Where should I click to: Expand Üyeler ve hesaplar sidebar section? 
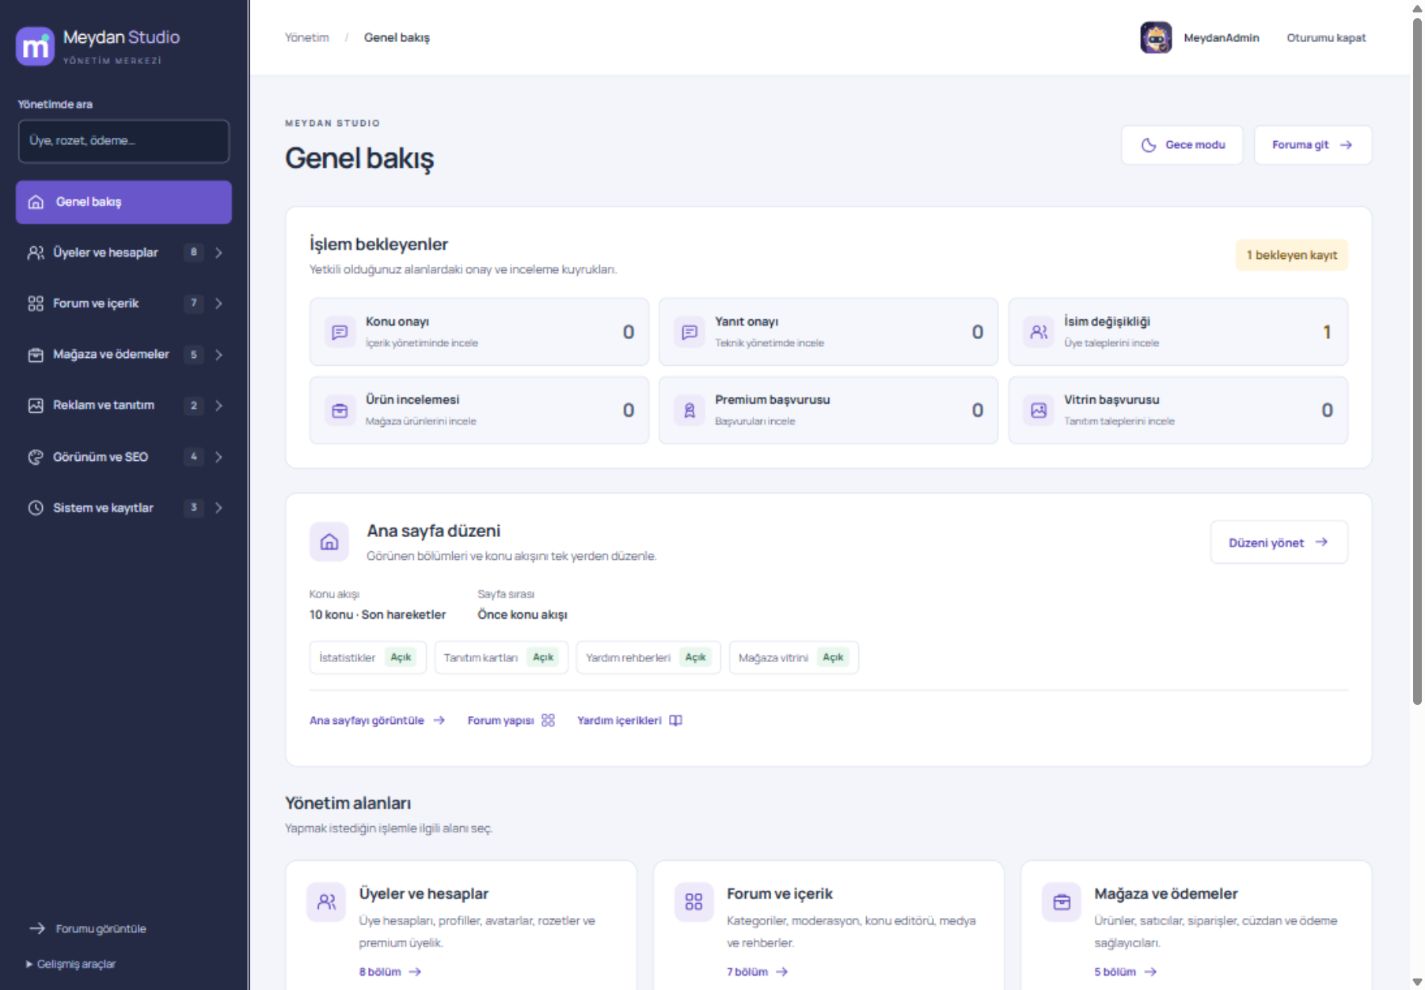(x=124, y=252)
